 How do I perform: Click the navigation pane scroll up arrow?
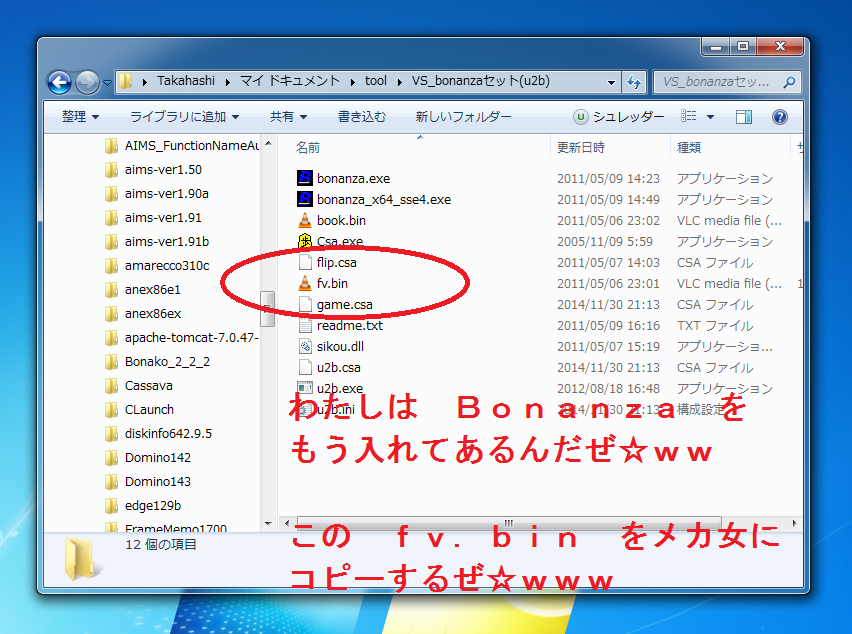pos(268,143)
